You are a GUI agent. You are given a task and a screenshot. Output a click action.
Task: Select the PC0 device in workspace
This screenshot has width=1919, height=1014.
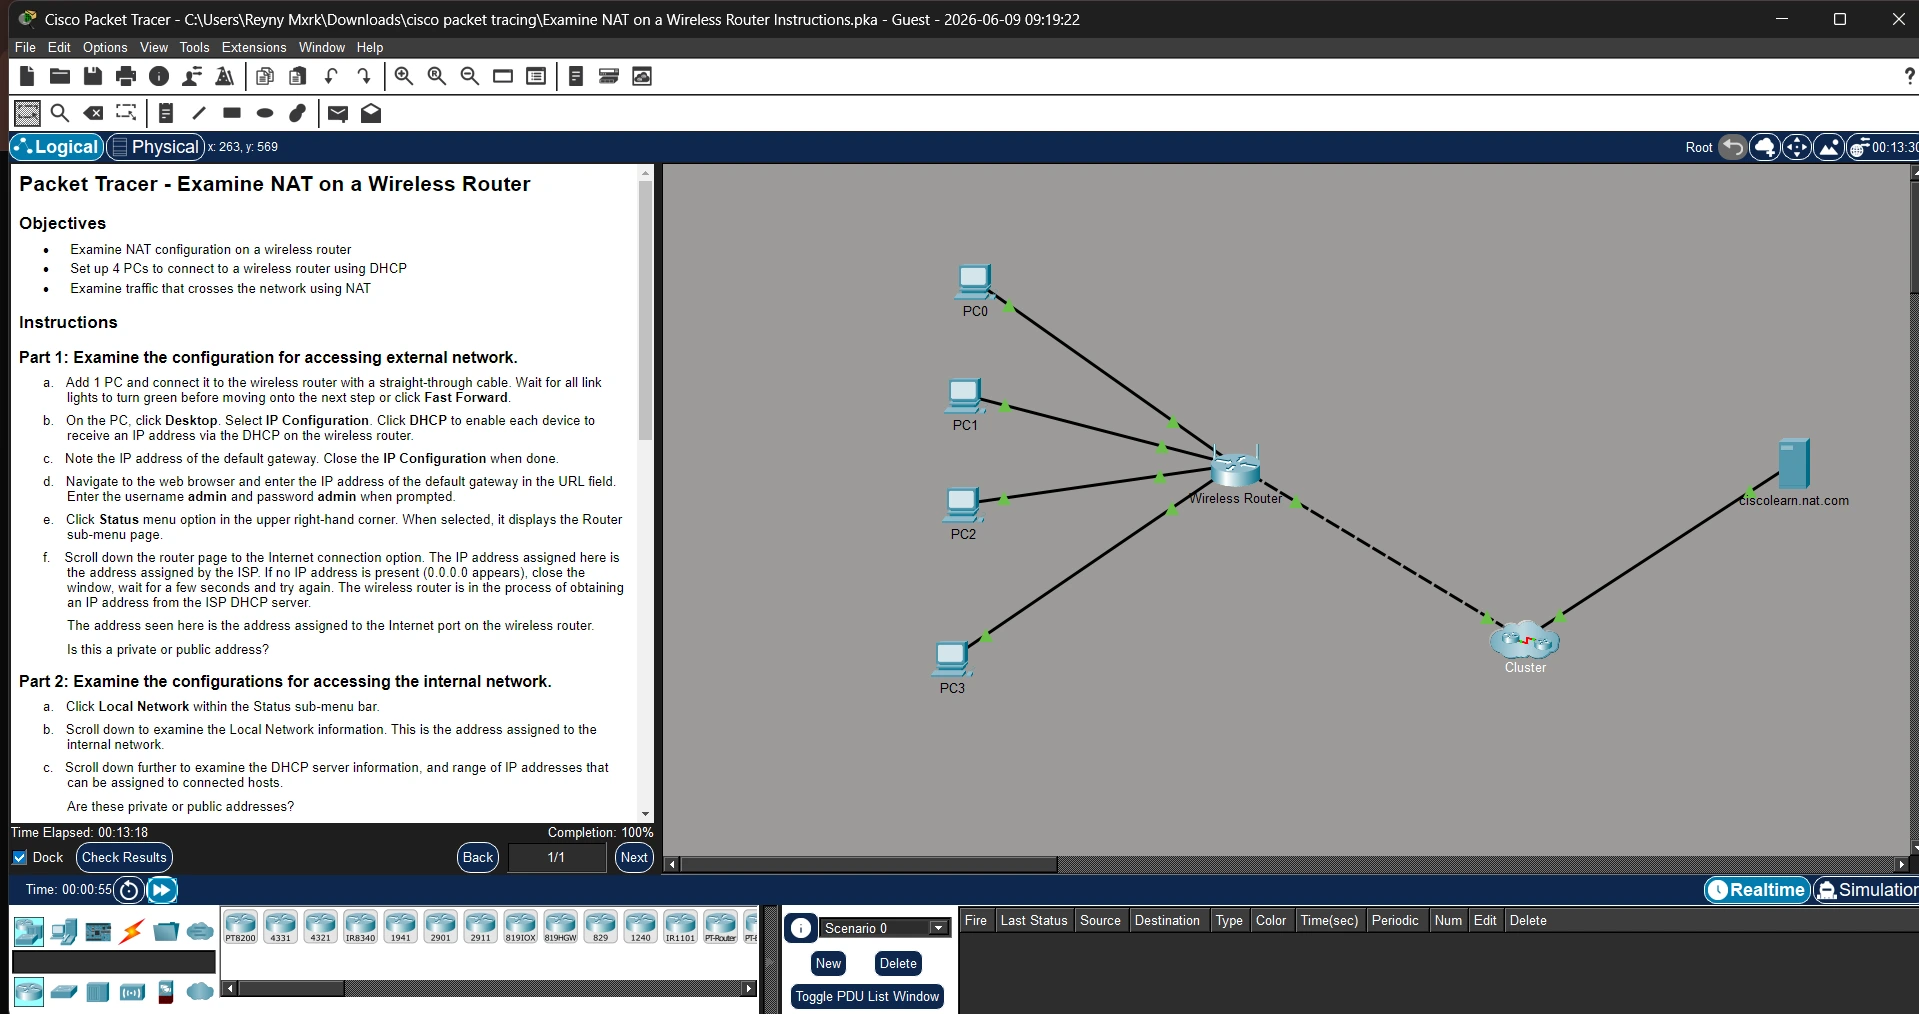[974, 282]
